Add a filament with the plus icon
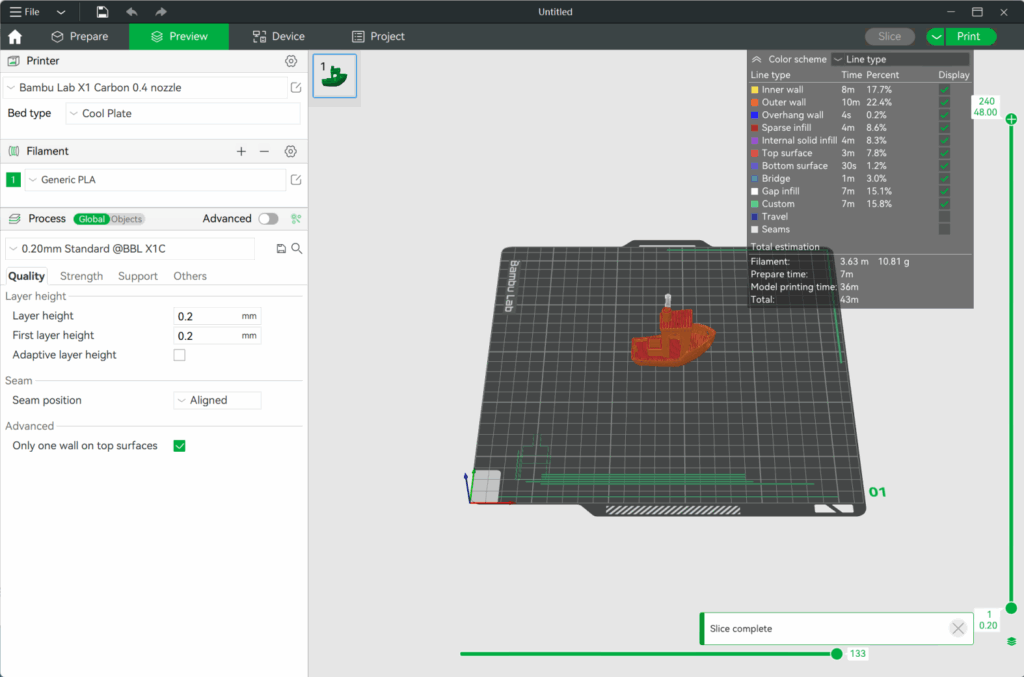The image size is (1024, 677). click(241, 151)
